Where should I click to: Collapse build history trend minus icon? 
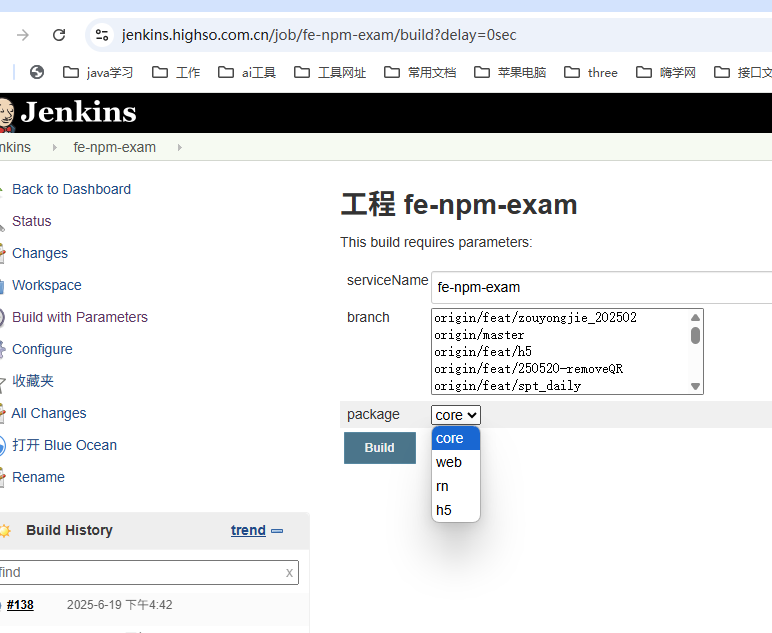(277, 531)
